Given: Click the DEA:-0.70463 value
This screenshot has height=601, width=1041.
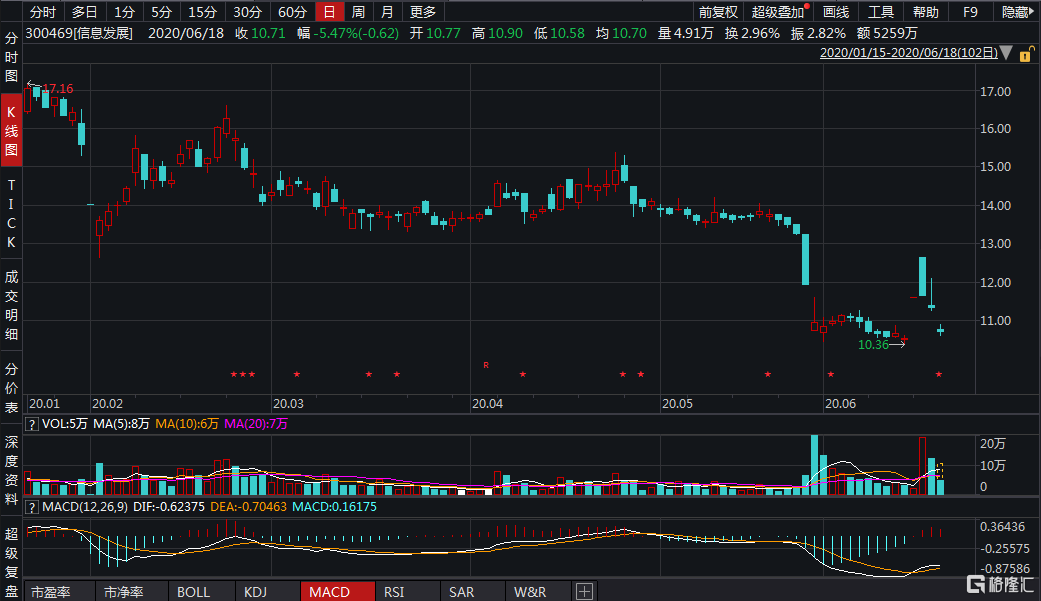Looking at the screenshot, I should pos(248,507).
